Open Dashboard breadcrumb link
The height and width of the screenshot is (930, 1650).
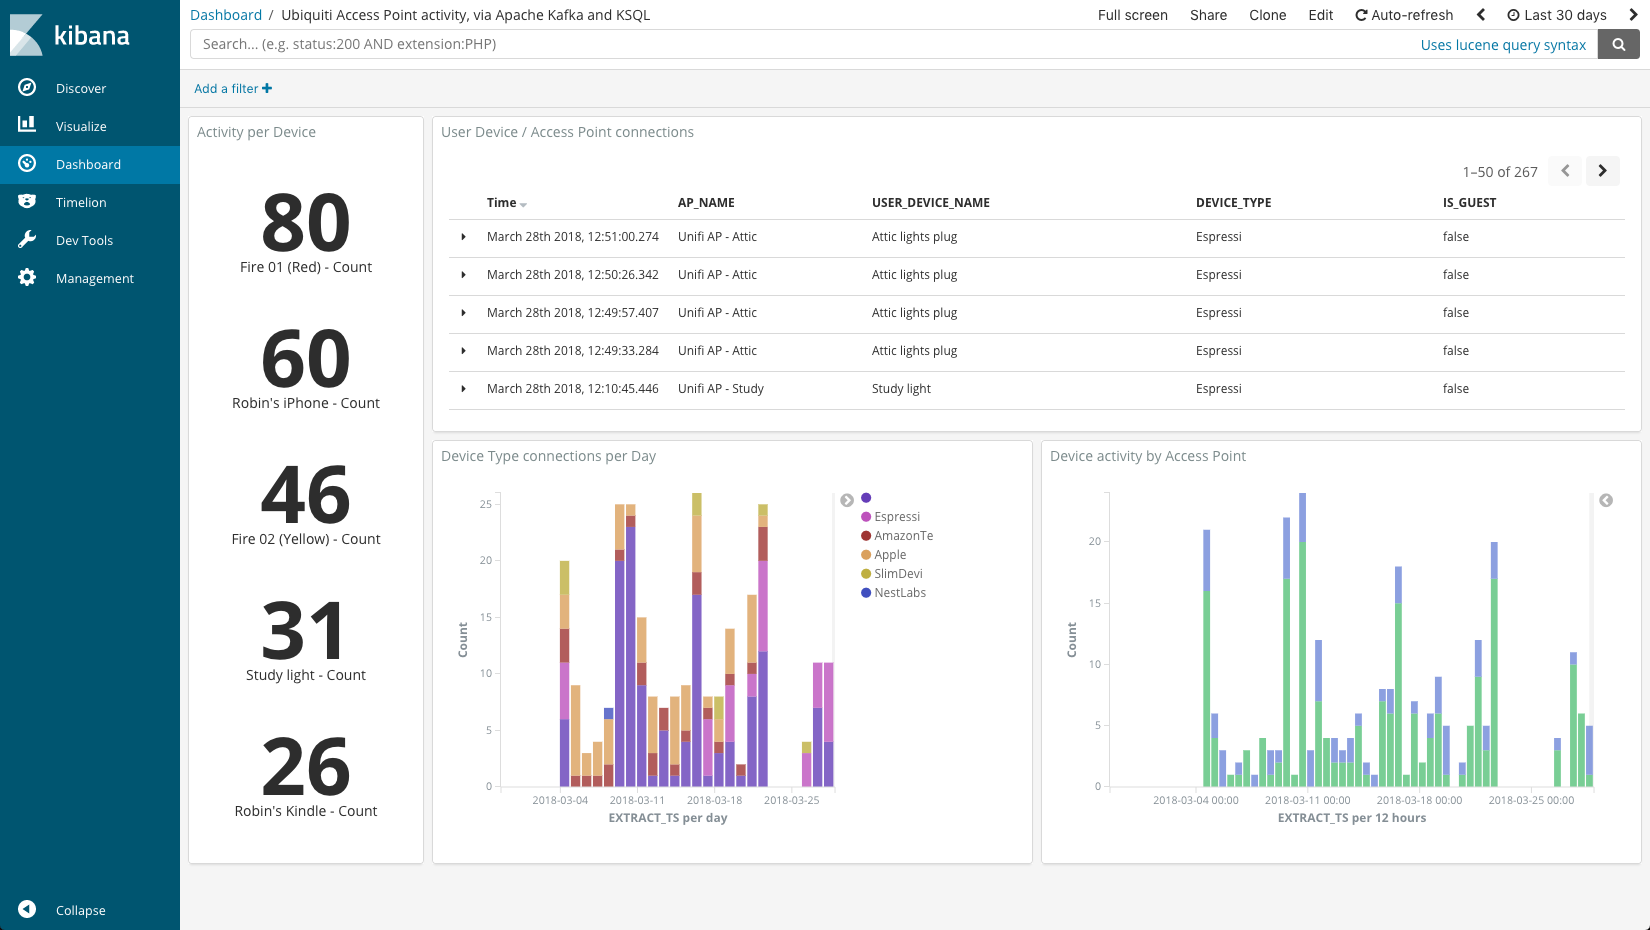(x=226, y=15)
